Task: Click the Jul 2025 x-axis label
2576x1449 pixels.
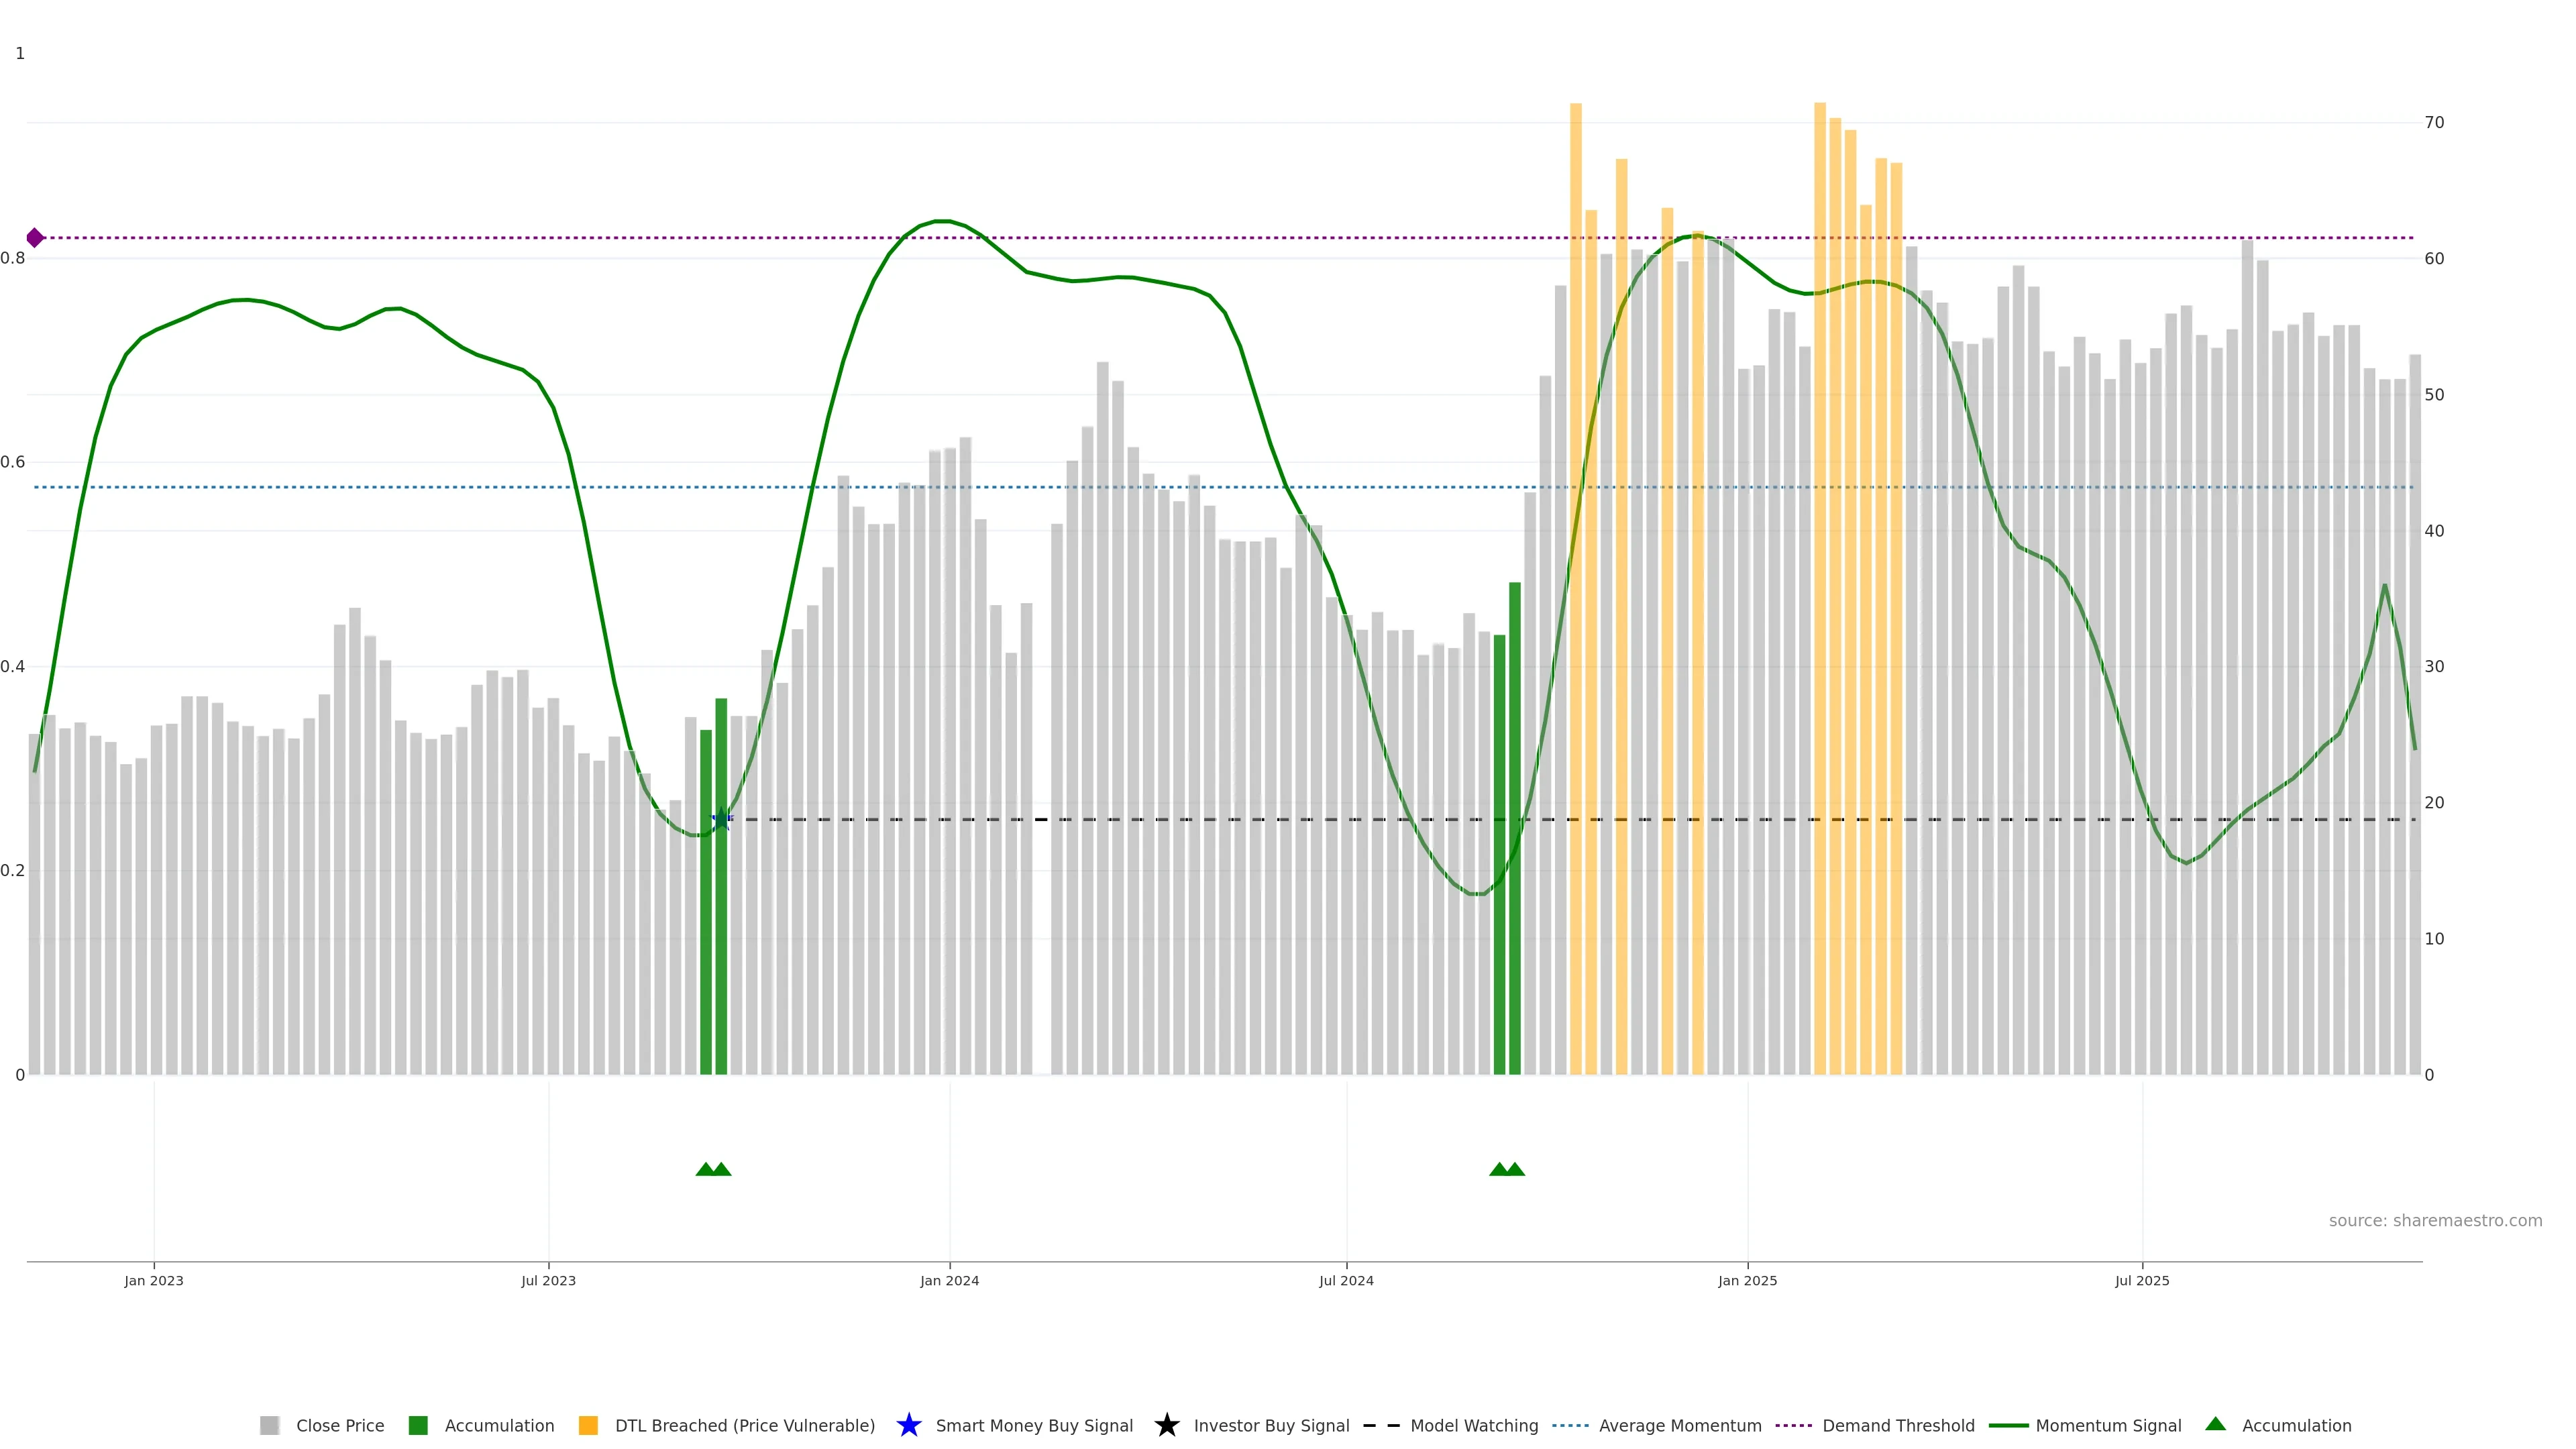Action: tap(2142, 1281)
